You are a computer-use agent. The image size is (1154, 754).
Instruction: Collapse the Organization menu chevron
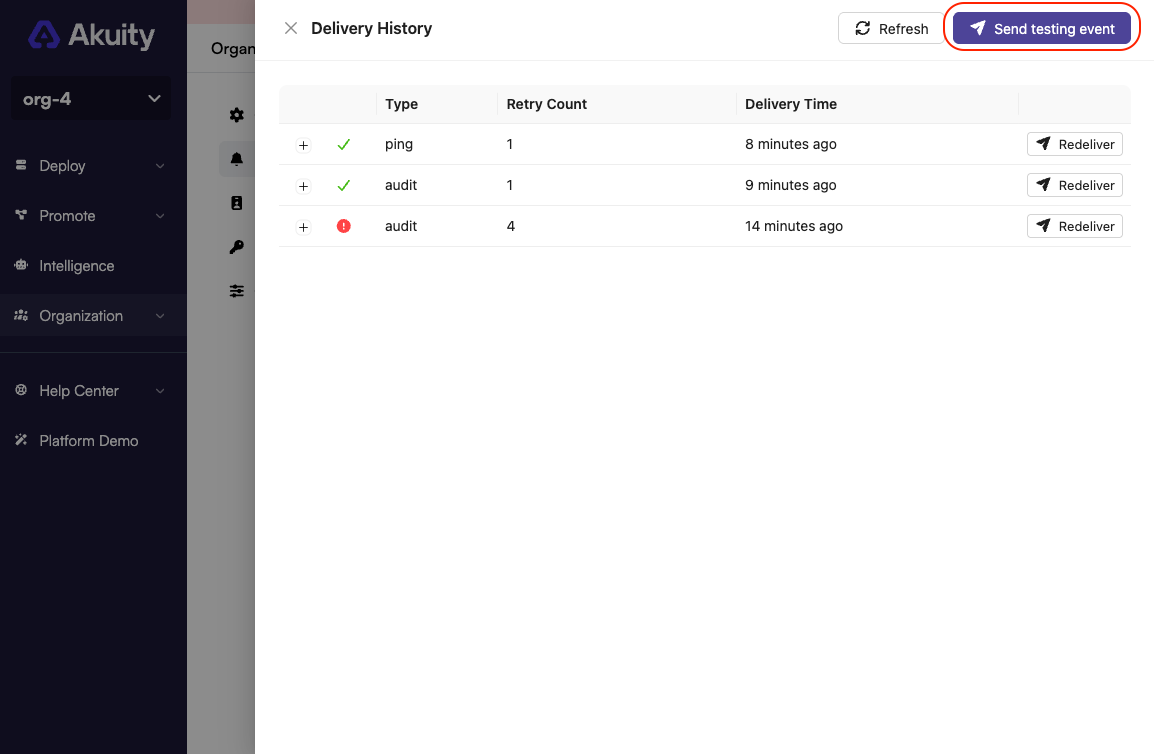160,316
